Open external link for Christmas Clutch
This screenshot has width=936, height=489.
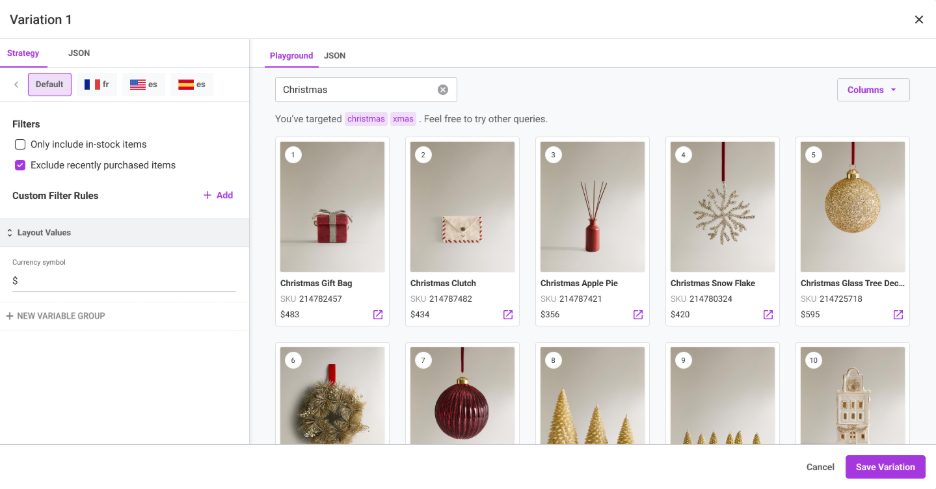(x=508, y=315)
